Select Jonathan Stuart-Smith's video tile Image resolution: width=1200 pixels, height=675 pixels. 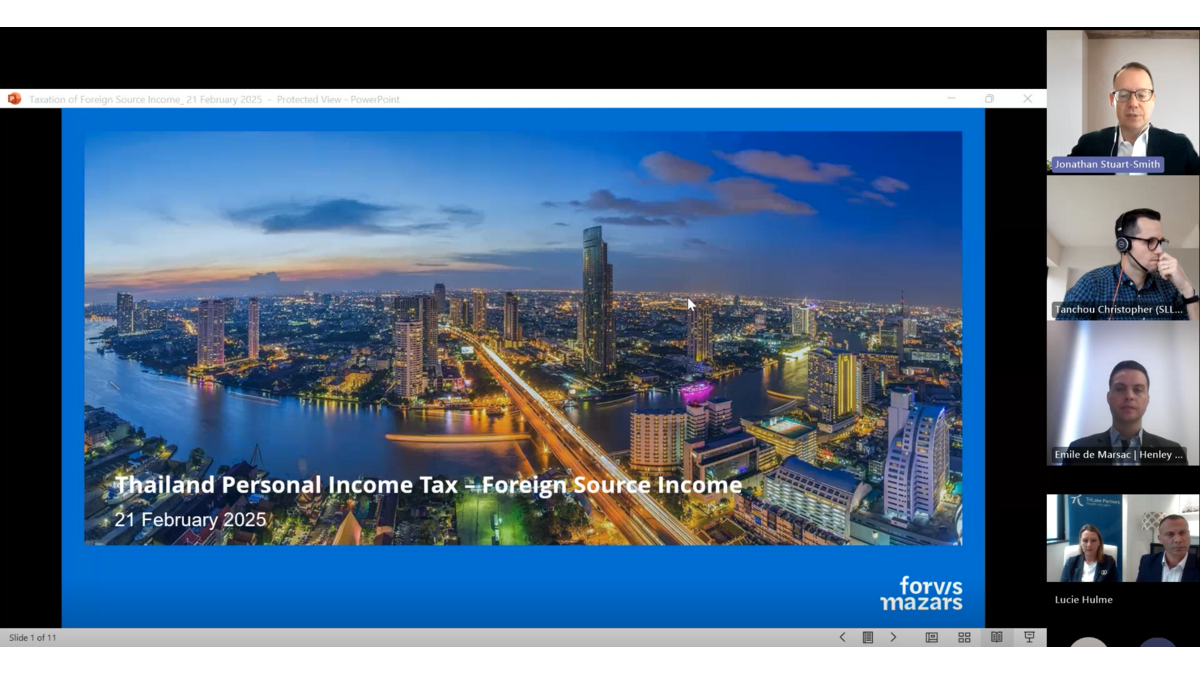pos(1122,102)
